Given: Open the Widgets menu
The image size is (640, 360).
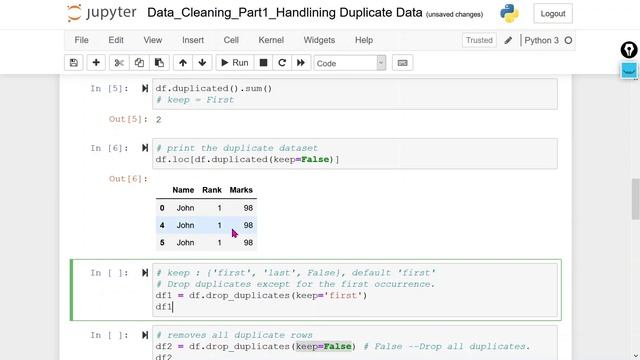Looking at the screenshot, I should click(x=319, y=40).
